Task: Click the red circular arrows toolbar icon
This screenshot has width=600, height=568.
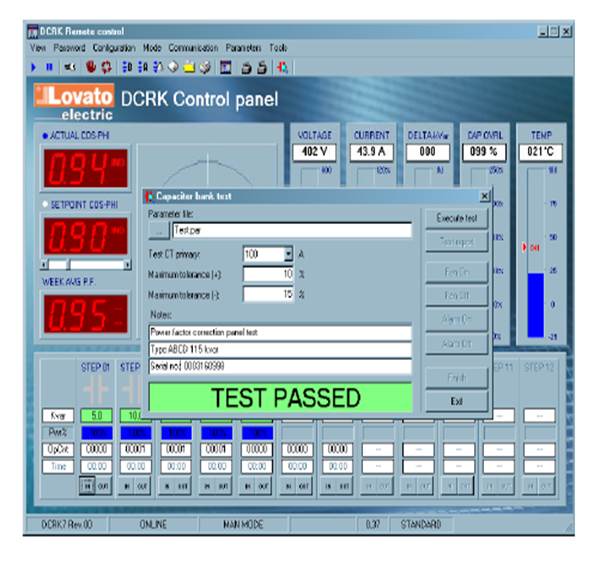Action: tap(105, 67)
